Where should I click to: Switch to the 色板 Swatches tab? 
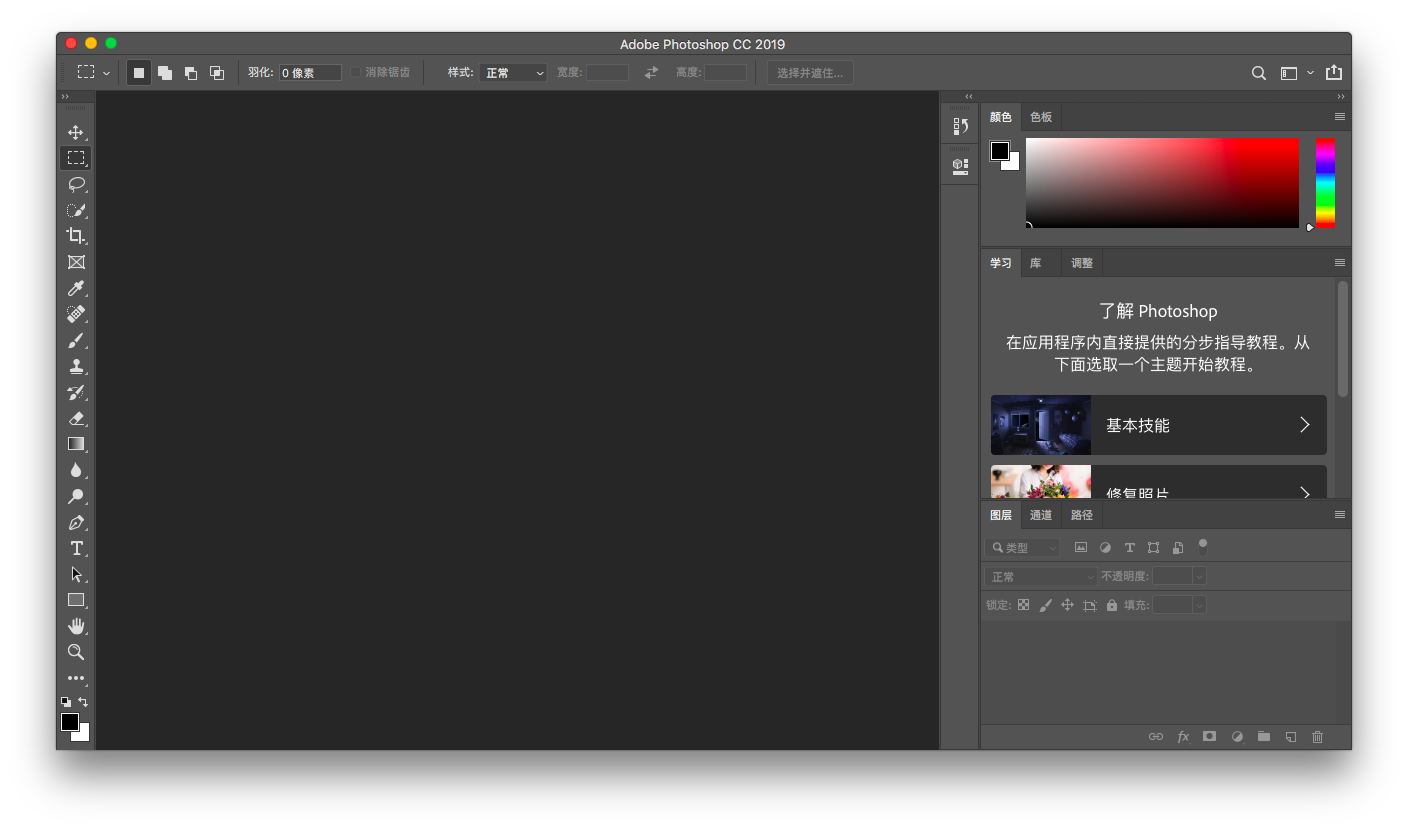coord(1040,117)
